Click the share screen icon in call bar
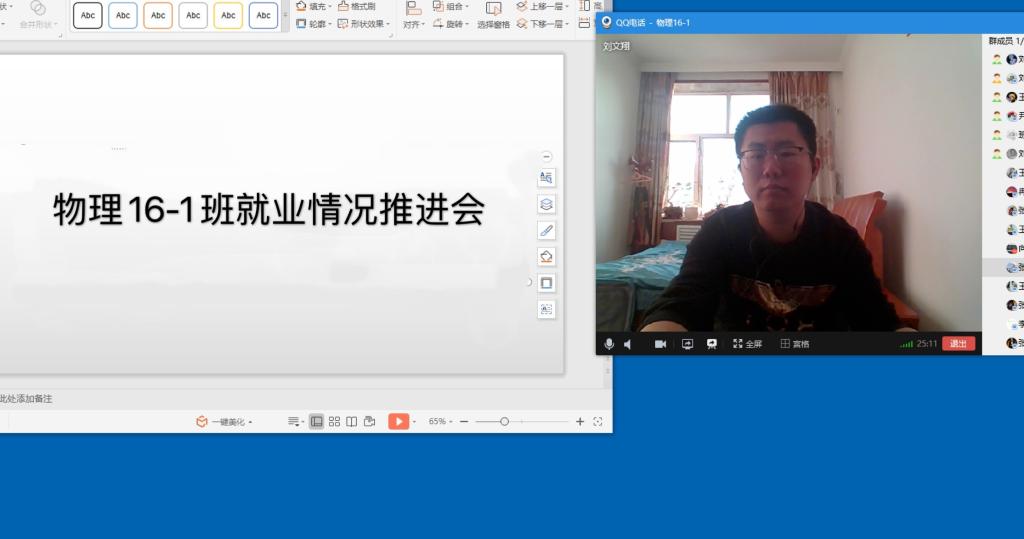The height and width of the screenshot is (539, 1024). point(688,344)
